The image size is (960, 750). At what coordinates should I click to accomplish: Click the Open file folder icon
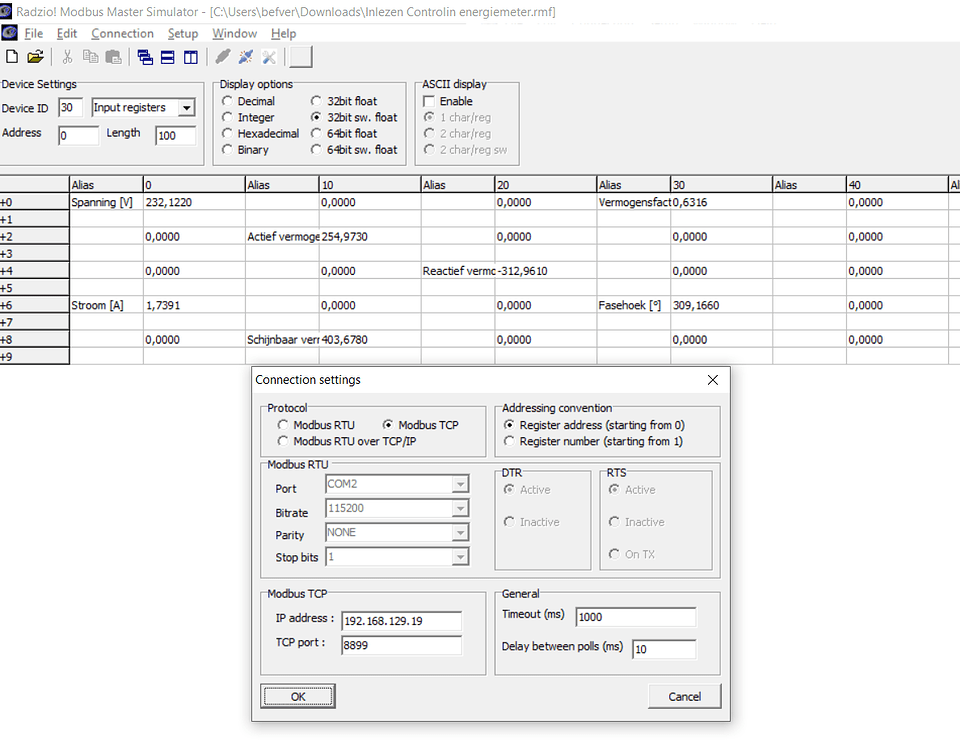36,57
